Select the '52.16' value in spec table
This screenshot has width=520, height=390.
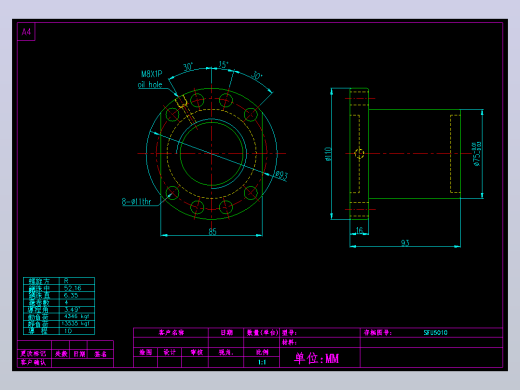click(72, 288)
